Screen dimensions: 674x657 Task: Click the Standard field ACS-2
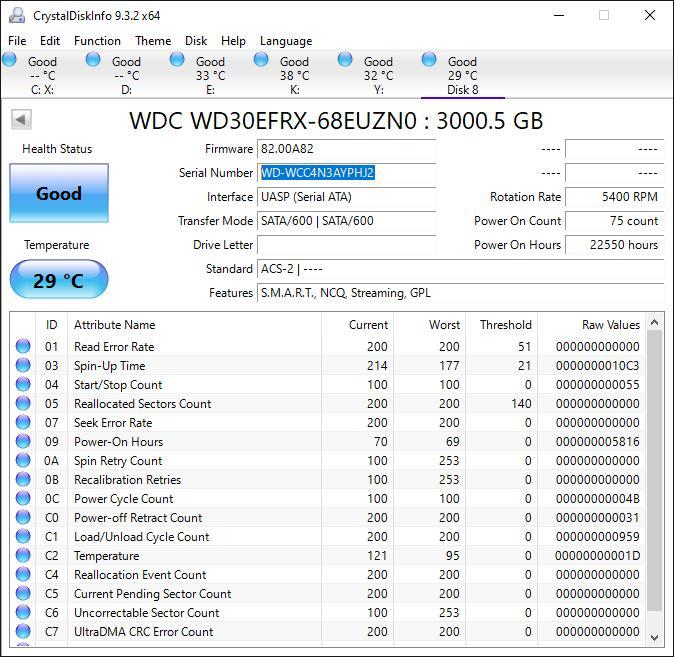(x=461, y=269)
